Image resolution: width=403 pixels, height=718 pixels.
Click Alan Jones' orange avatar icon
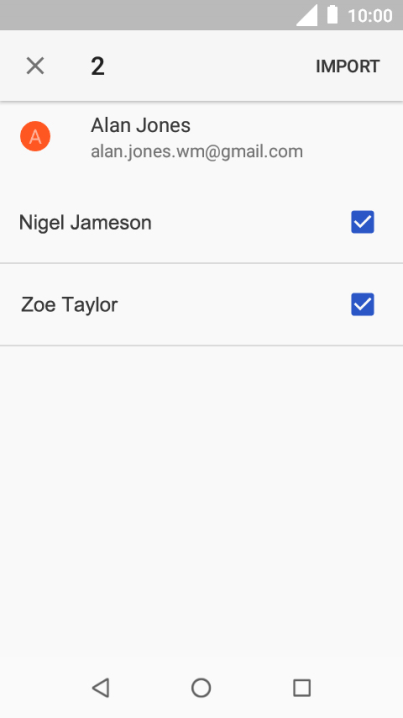click(x=35, y=136)
